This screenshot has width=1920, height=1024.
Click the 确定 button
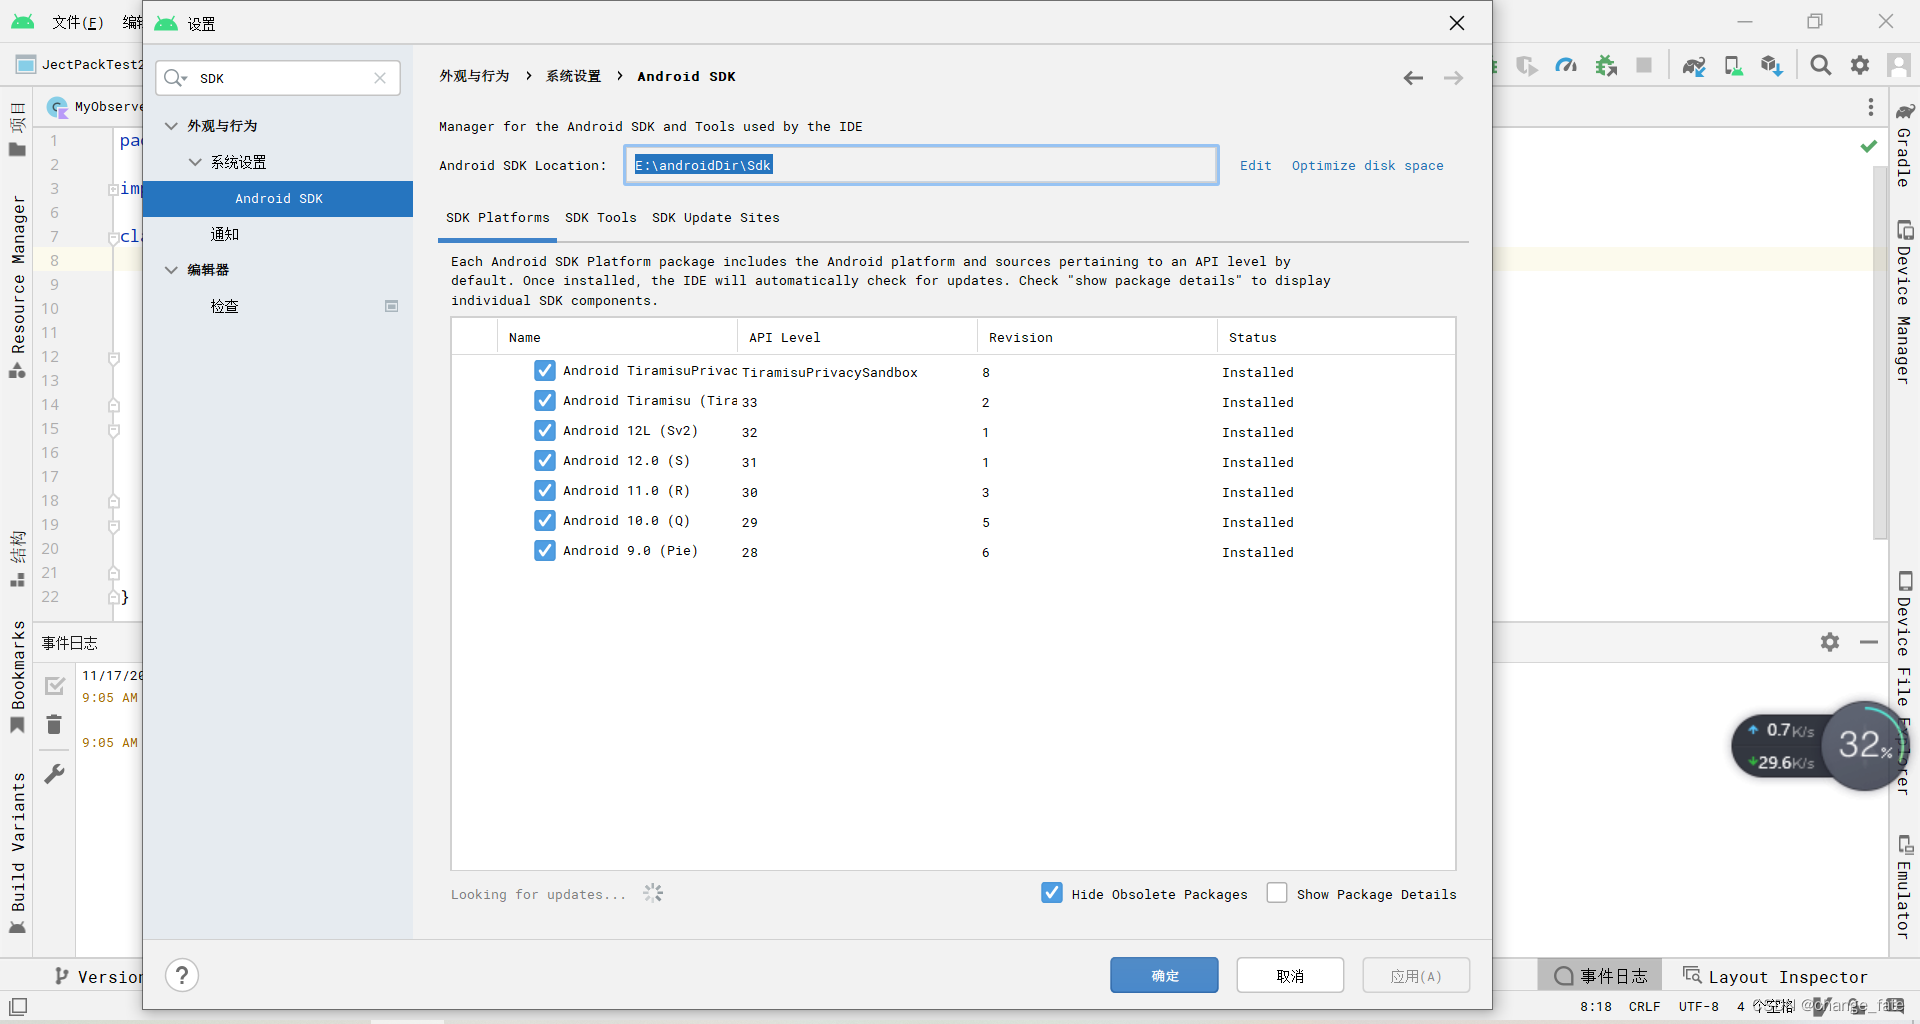[x=1164, y=975]
